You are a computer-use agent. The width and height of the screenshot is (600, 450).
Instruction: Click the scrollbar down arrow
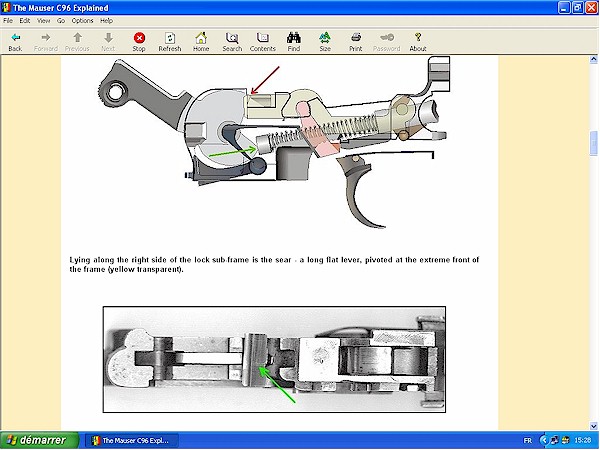coord(593,426)
